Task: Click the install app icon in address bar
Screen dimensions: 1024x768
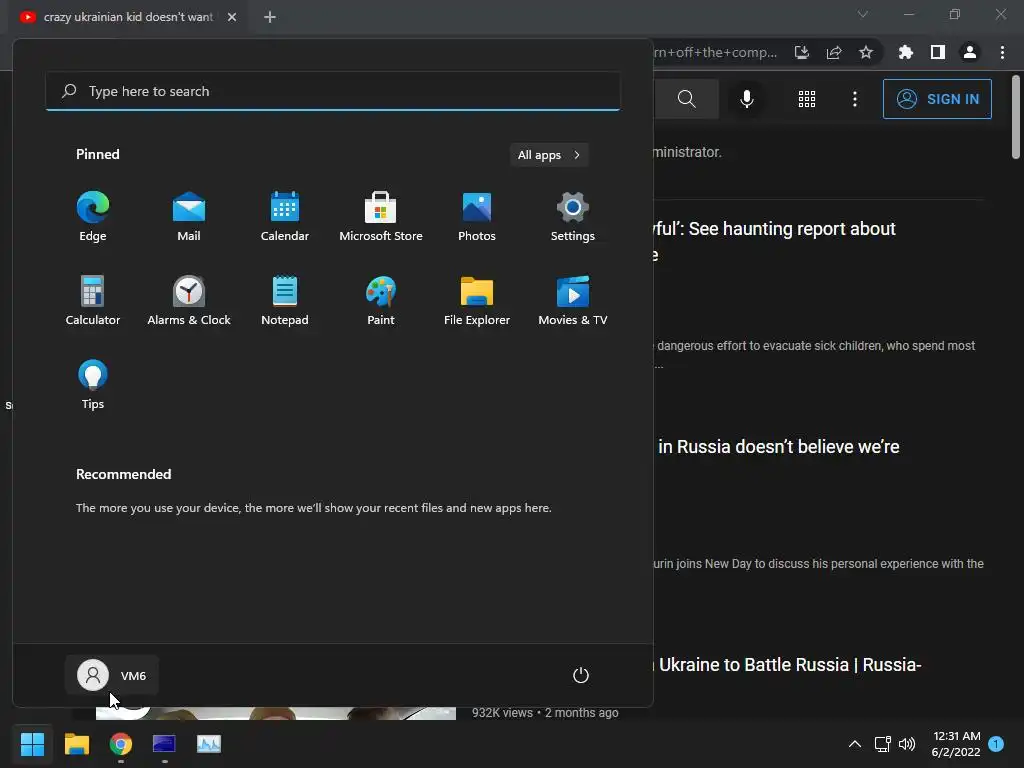Action: click(x=802, y=52)
